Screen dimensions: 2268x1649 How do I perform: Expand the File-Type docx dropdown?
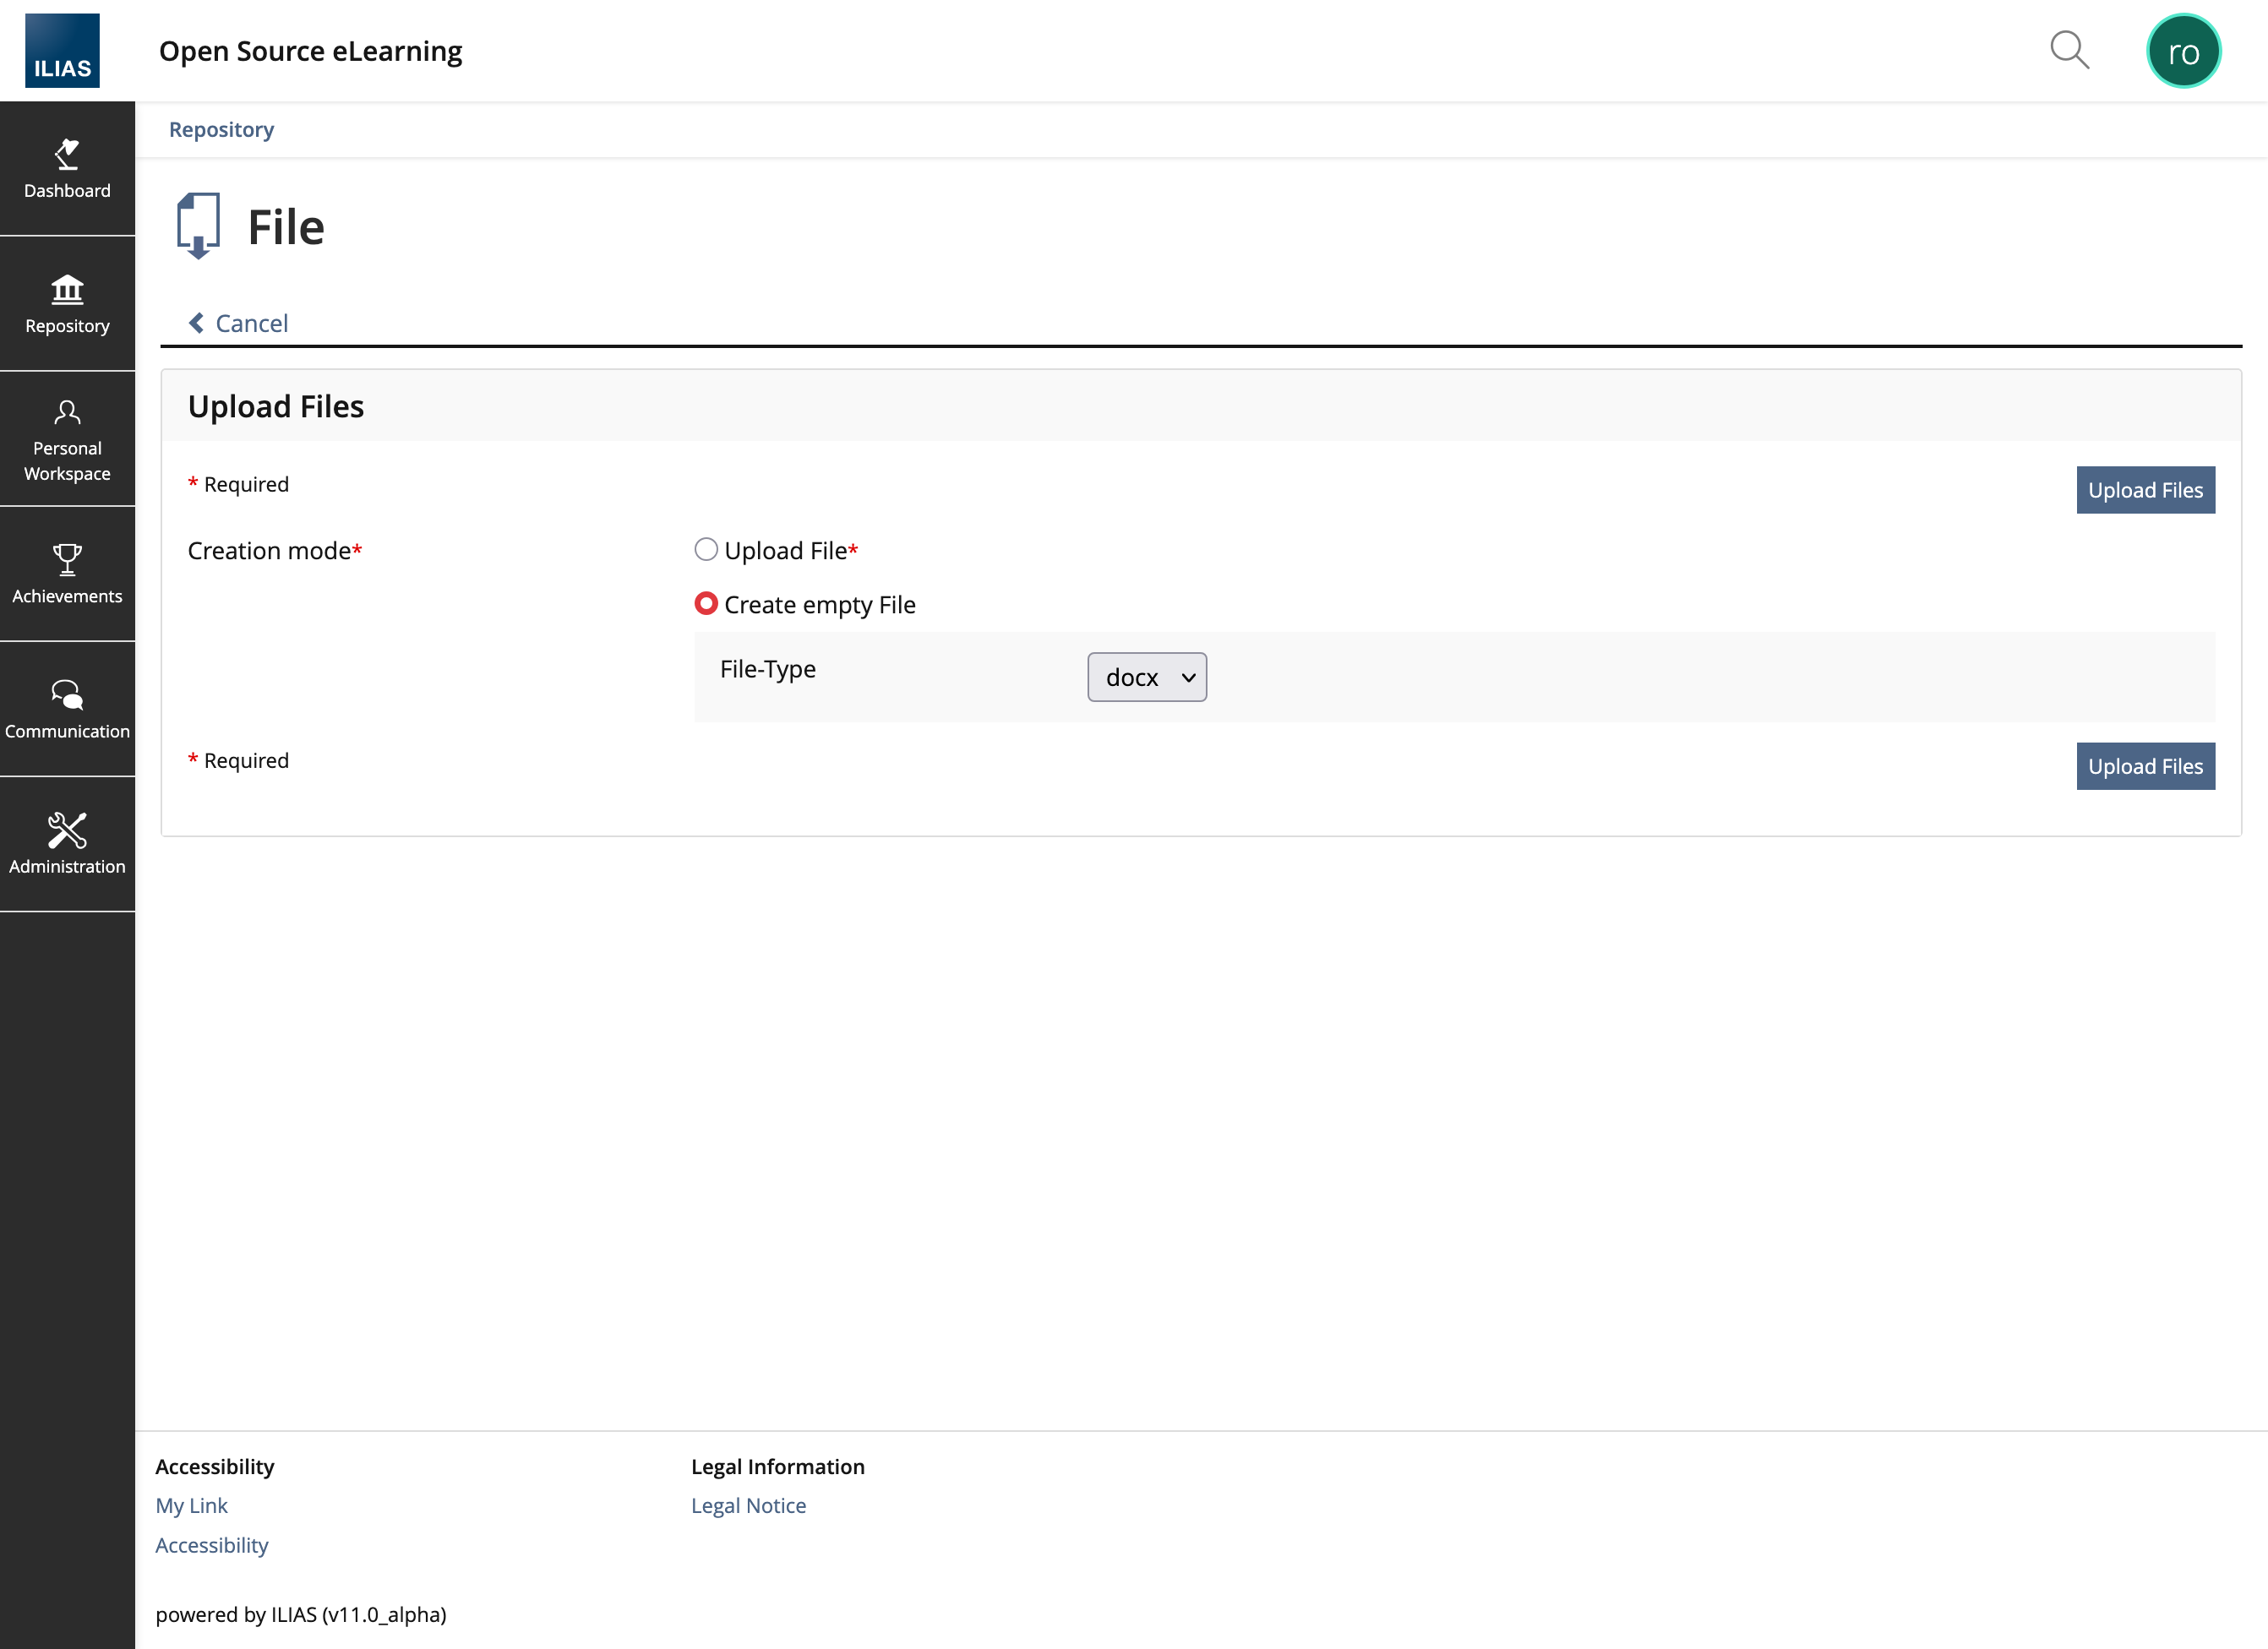[x=1146, y=677]
